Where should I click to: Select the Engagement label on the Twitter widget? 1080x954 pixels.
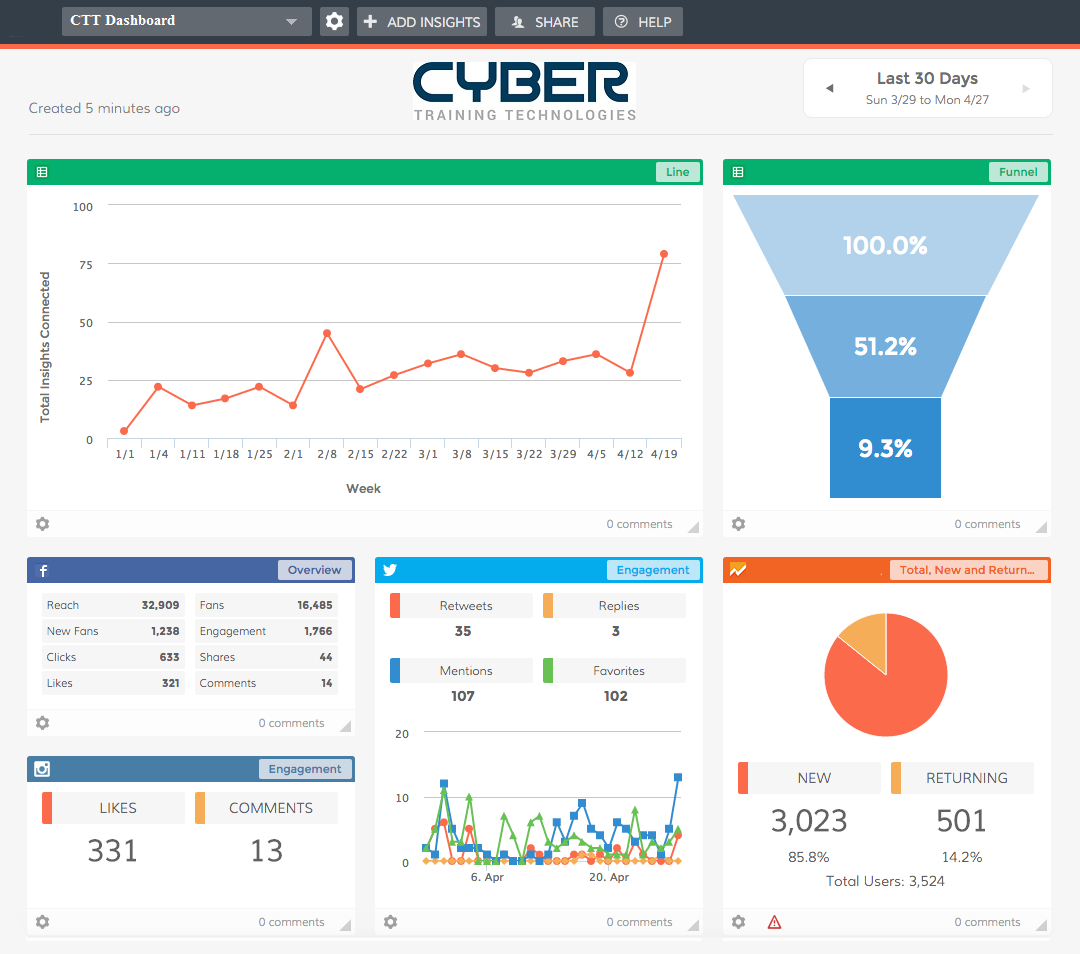(x=653, y=569)
